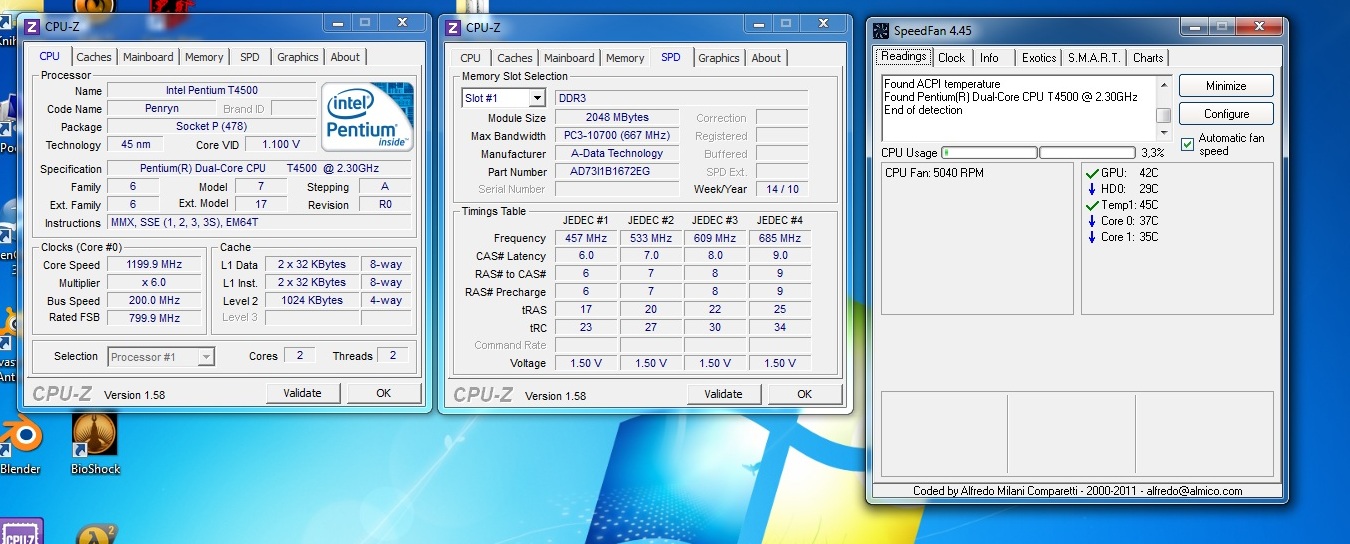Open the Processor #1 selection dropdown
The image size is (1350, 544).
pyautogui.click(x=160, y=357)
